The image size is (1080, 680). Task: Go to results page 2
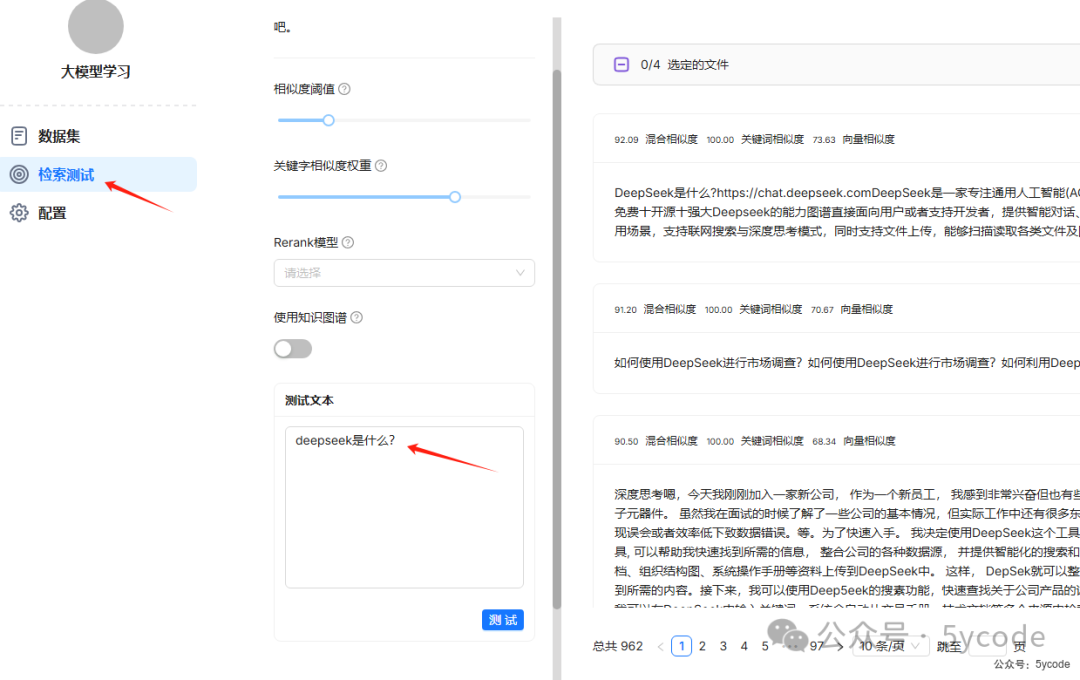coord(702,646)
